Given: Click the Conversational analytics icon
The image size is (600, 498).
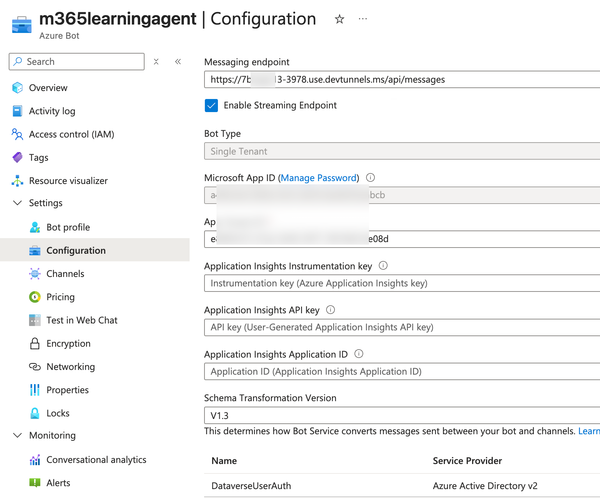Looking at the screenshot, I should coord(35,460).
